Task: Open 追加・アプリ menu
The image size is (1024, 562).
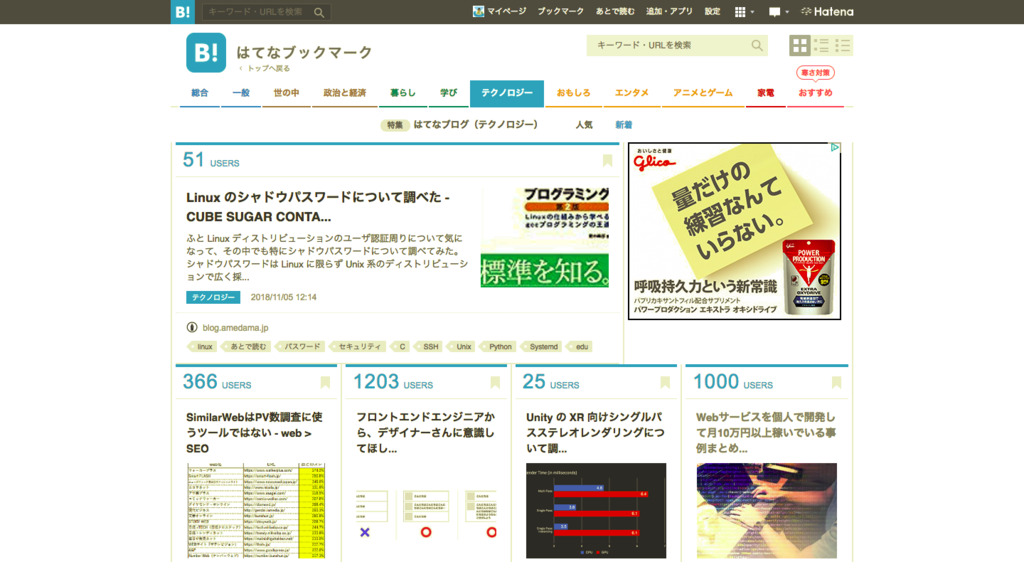Action: point(669,11)
